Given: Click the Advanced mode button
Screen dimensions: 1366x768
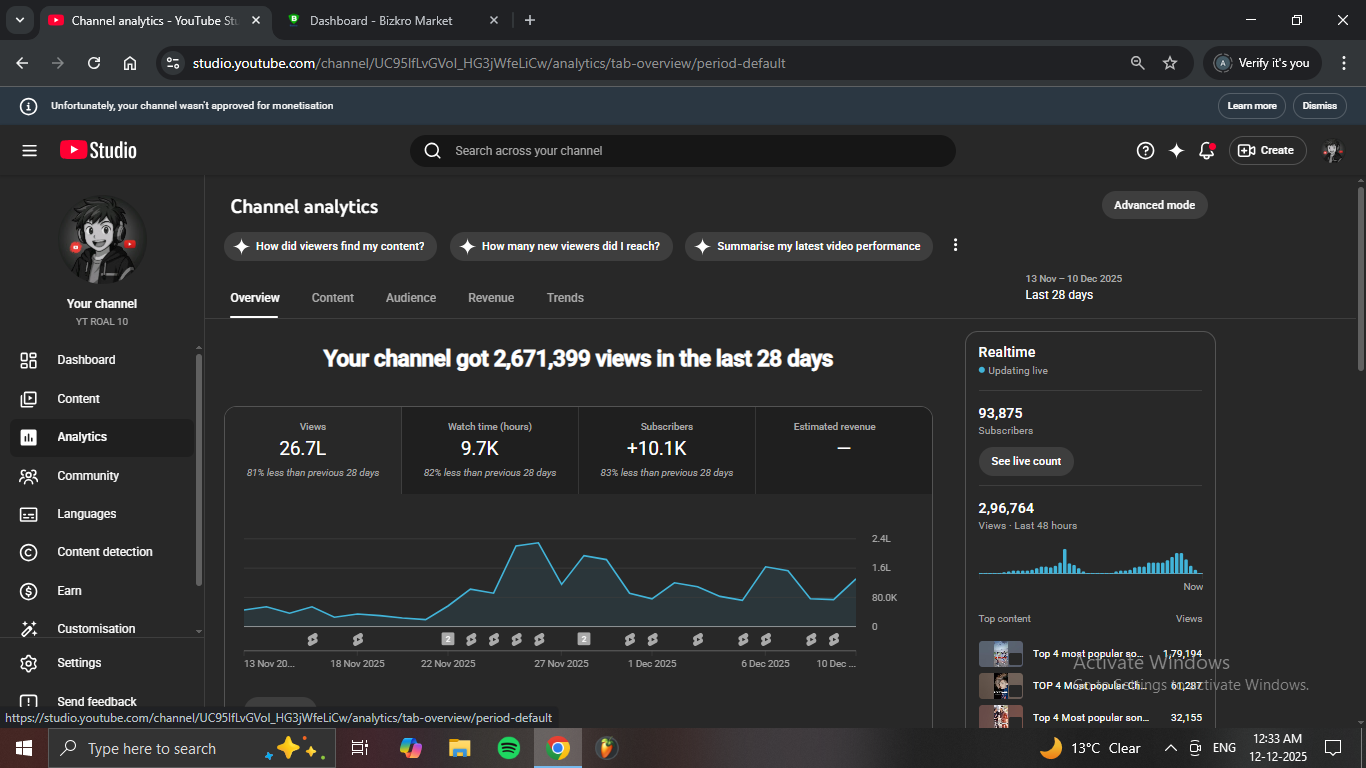Looking at the screenshot, I should click(x=1154, y=205).
